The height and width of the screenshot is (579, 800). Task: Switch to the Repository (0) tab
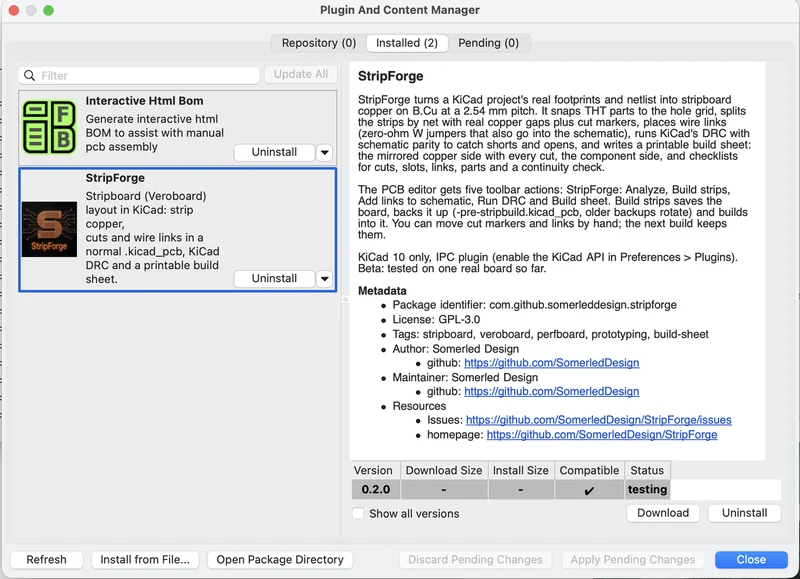319,43
